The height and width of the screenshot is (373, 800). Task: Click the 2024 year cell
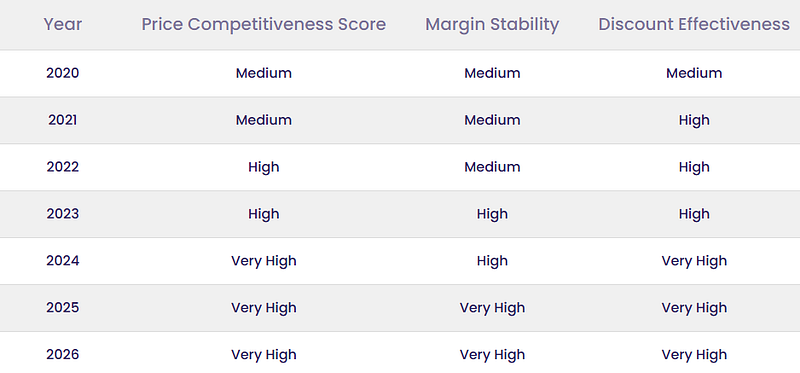tap(62, 261)
